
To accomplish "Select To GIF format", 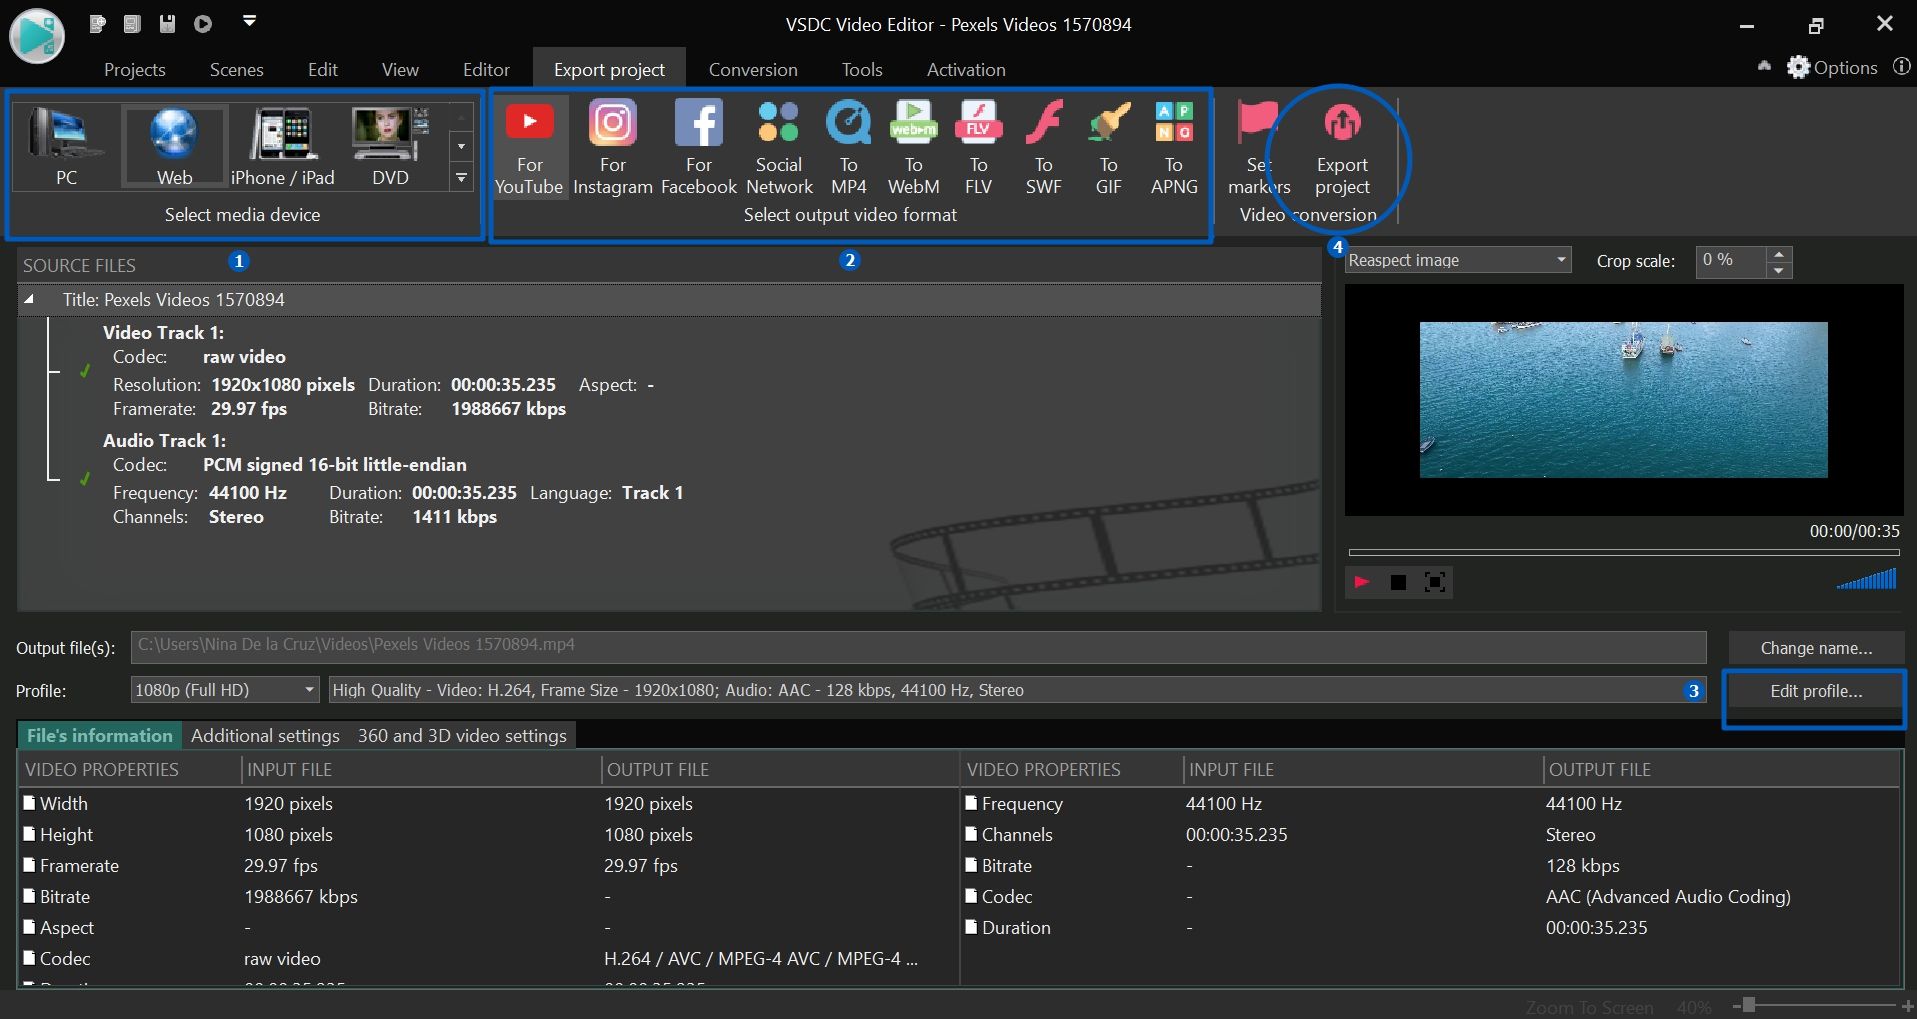I will pyautogui.click(x=1108, y=148).
